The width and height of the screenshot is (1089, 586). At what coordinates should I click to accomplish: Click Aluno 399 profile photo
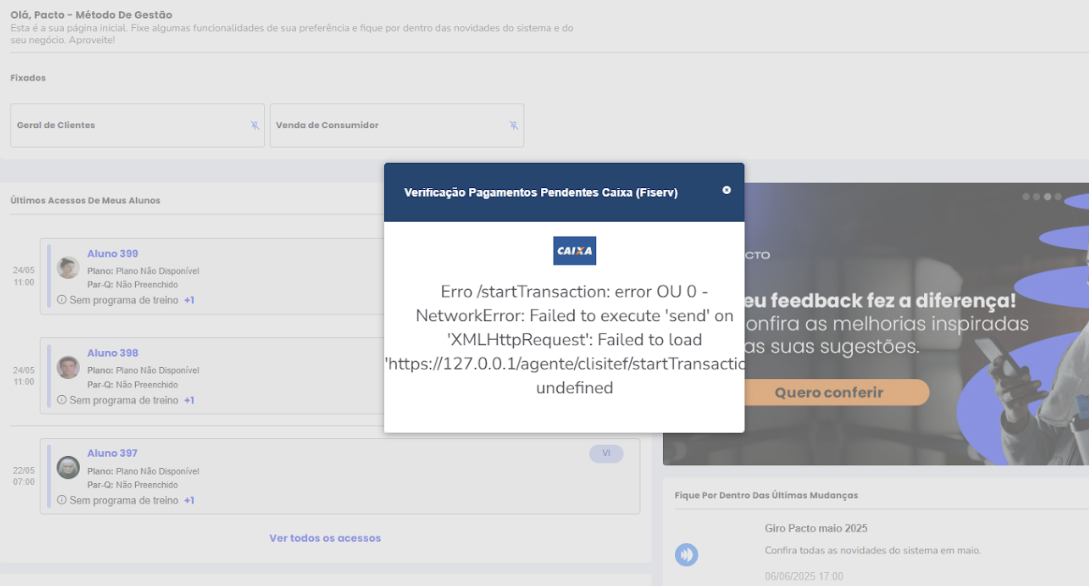click(x=68, y=268)
